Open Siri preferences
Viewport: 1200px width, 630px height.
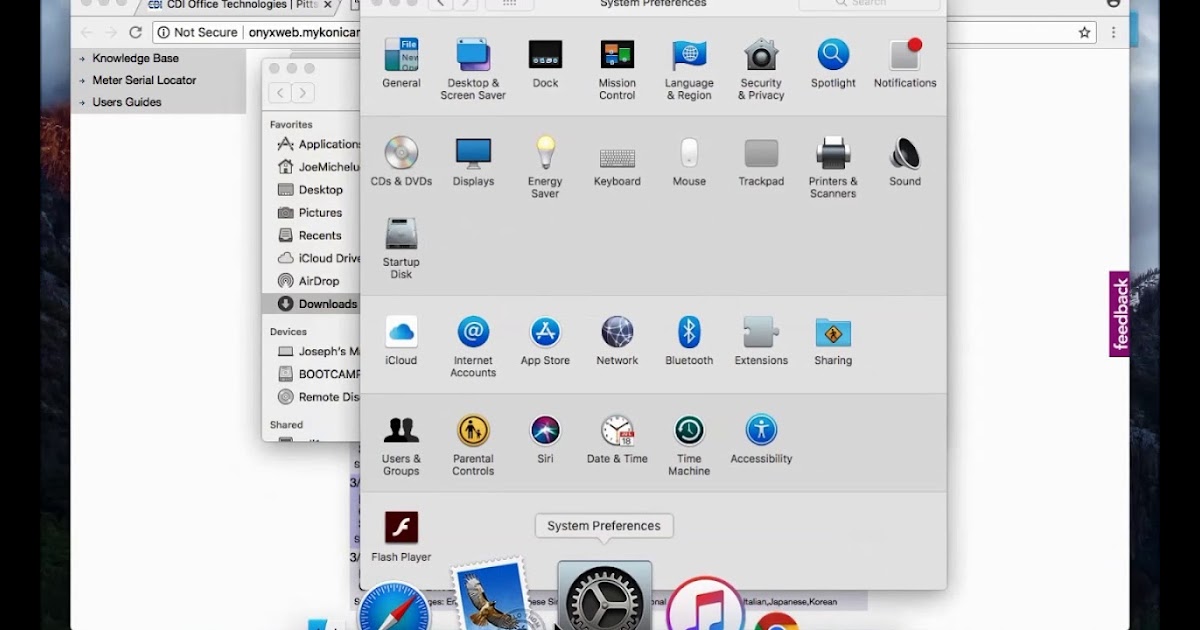pos(545,439)
